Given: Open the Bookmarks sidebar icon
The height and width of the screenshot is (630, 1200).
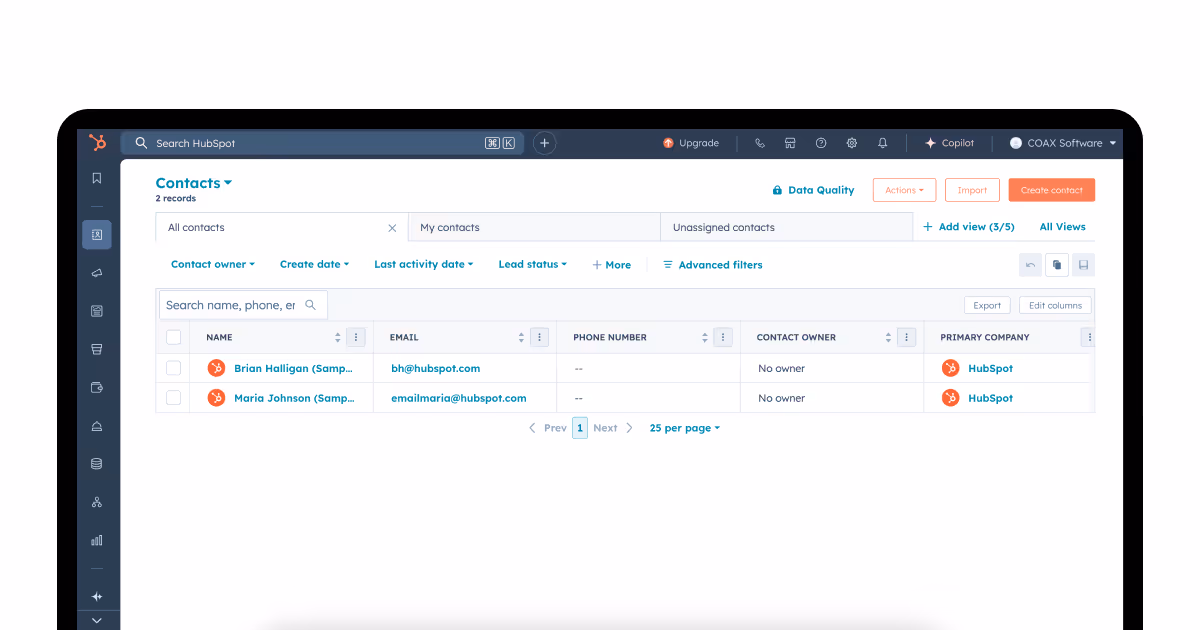Looking at the screenshot, I should (97, 178).
